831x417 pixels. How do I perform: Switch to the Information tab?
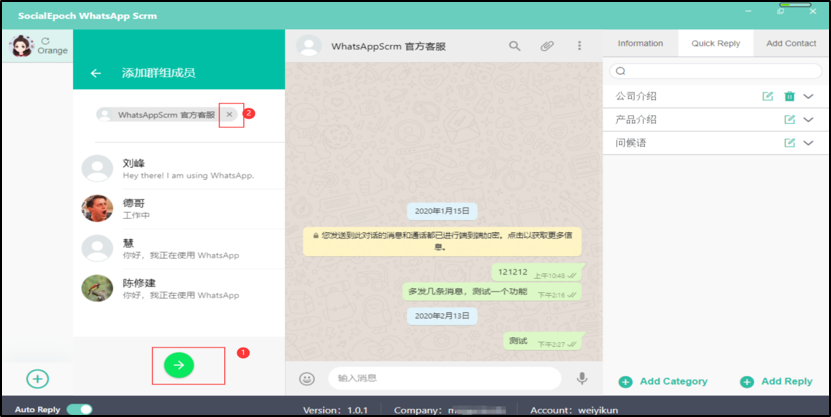click(640, 43)
